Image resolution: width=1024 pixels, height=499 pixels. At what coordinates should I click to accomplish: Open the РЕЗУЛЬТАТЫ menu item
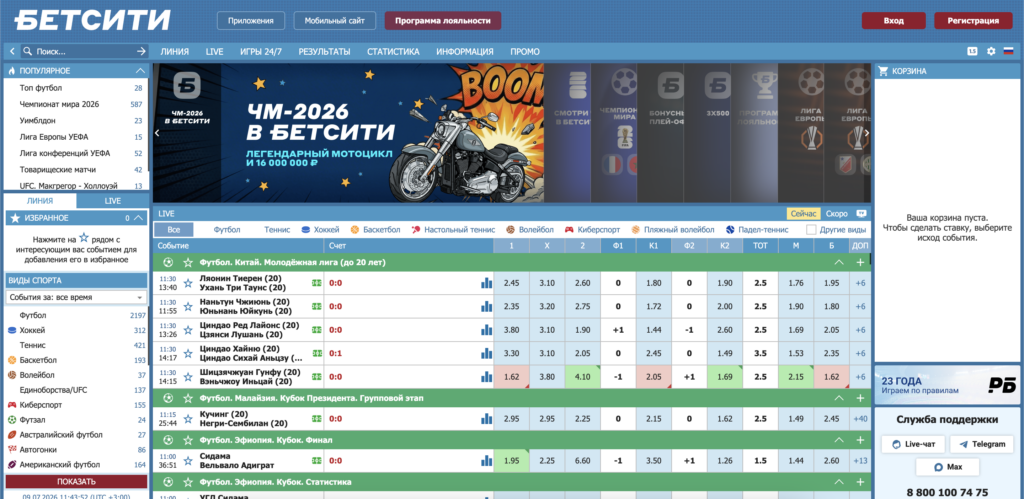coord(324,52)
